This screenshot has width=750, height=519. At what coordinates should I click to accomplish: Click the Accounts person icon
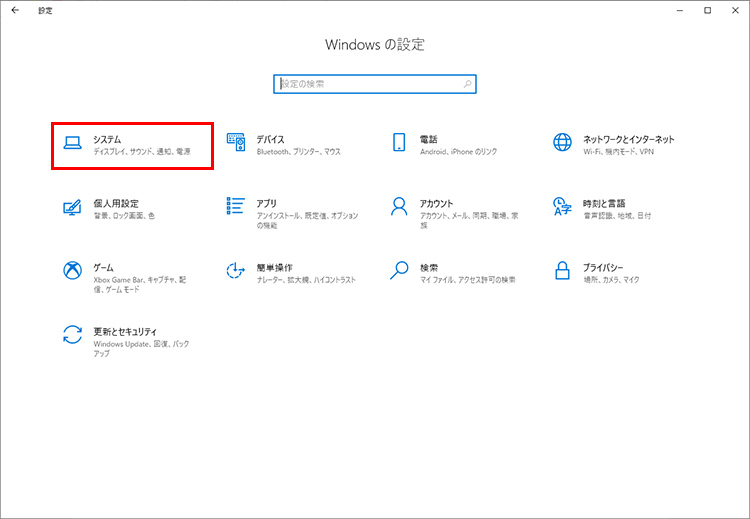point(399,207)
